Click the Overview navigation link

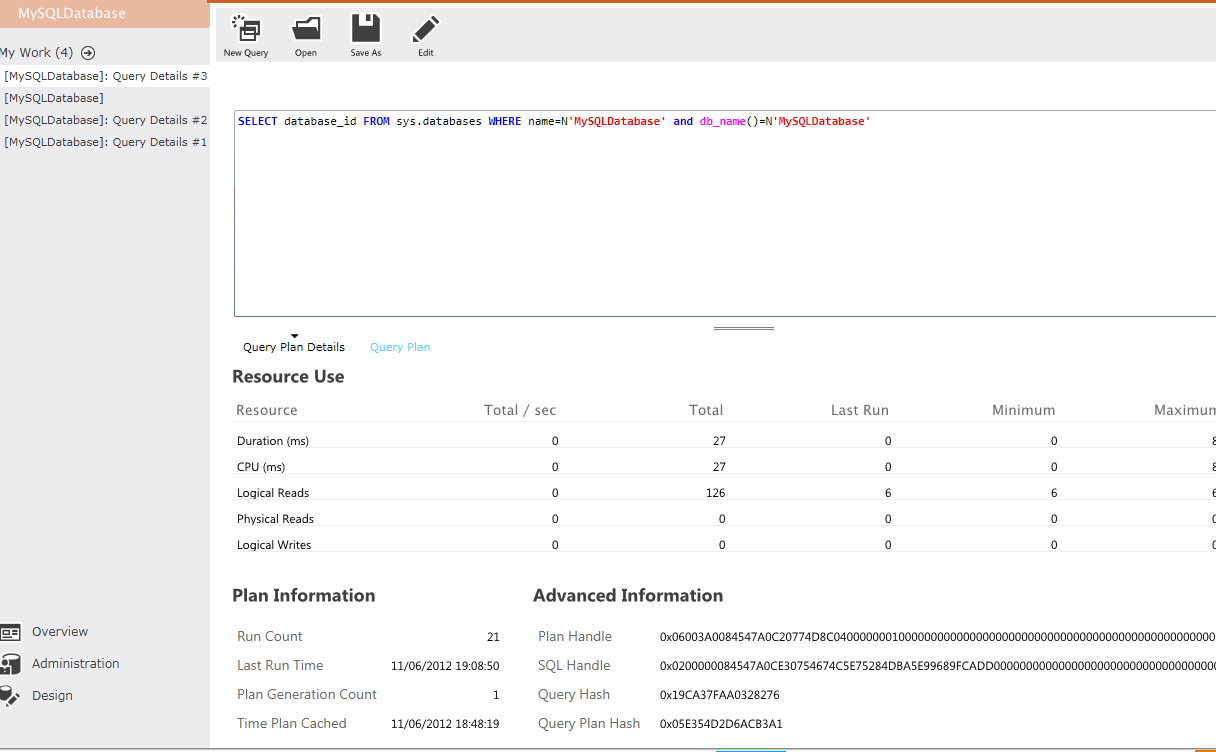pos(60,632)
